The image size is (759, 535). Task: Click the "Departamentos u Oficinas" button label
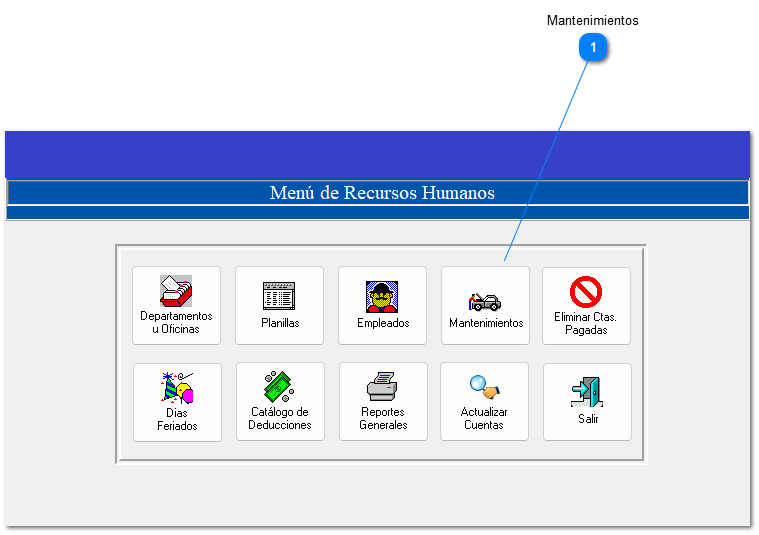click(x=176, y=322)
